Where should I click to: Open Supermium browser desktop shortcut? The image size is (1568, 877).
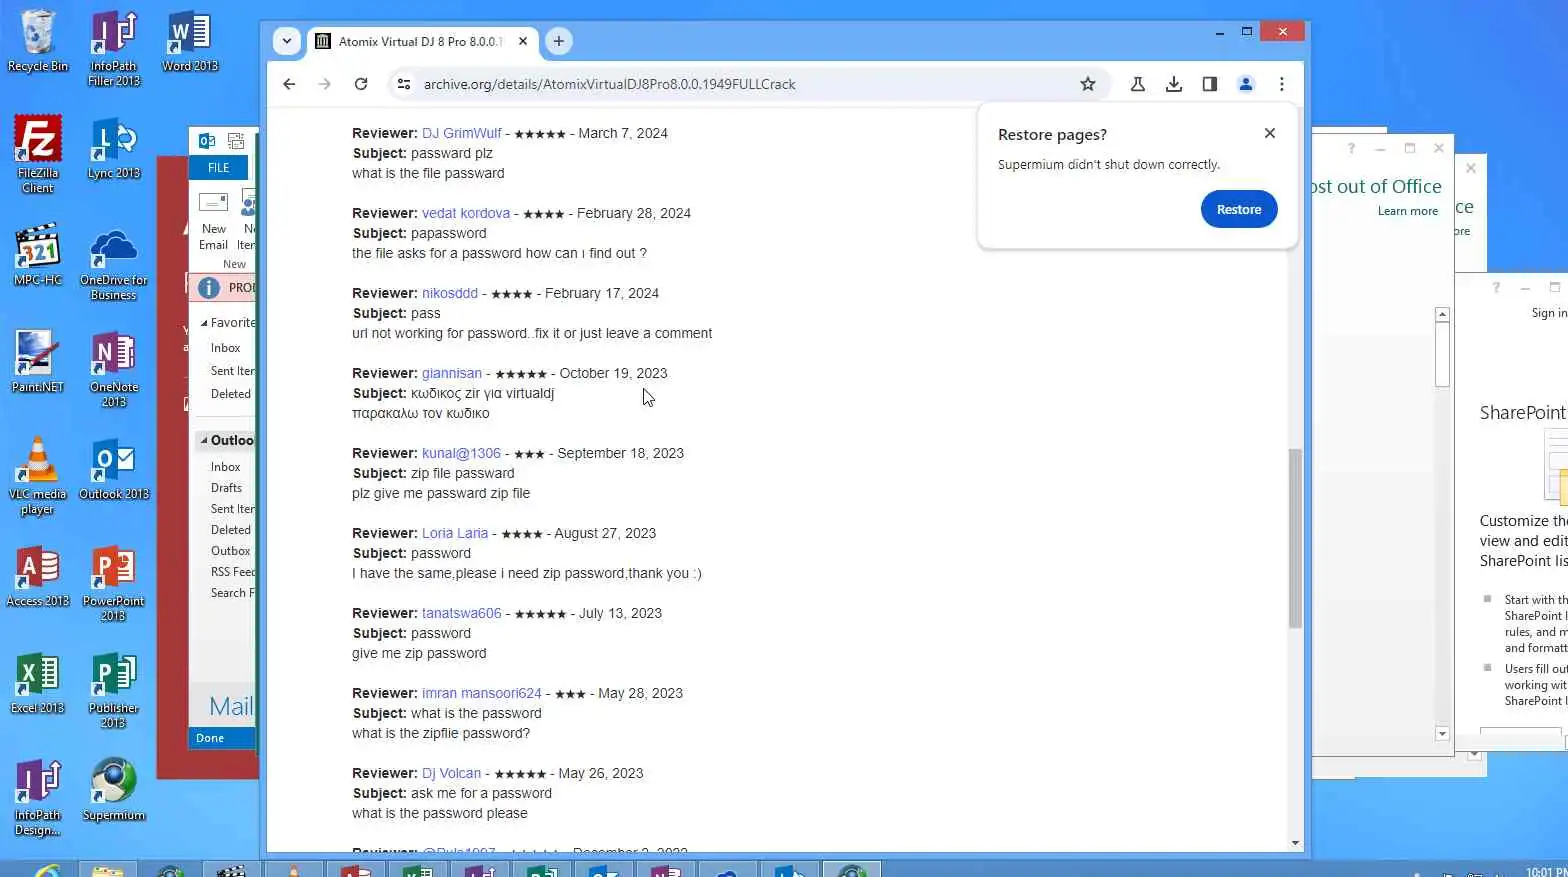114,790
